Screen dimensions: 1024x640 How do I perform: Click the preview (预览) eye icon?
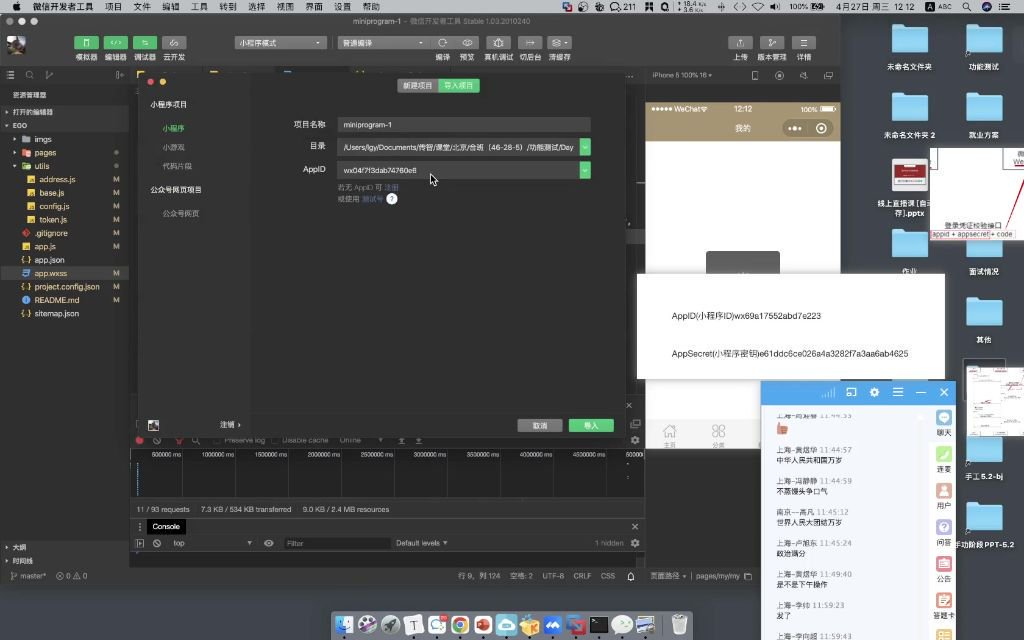(467, 42)
